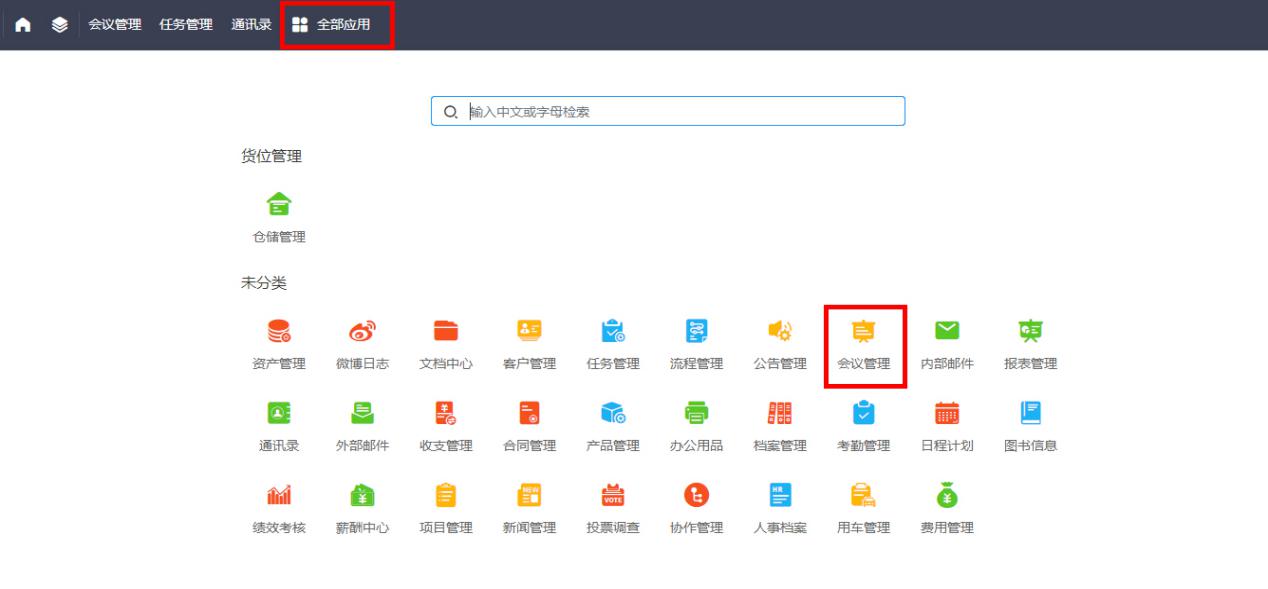Launch the 报表管理 report management app

1030,332
